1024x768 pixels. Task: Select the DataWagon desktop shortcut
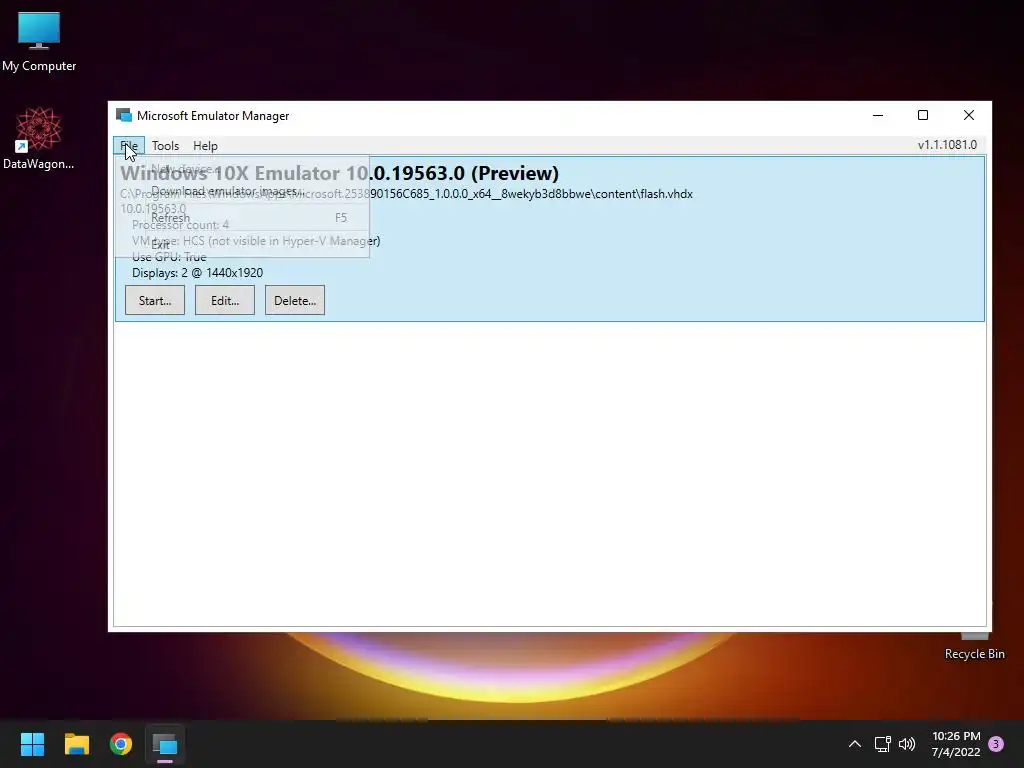39,138
